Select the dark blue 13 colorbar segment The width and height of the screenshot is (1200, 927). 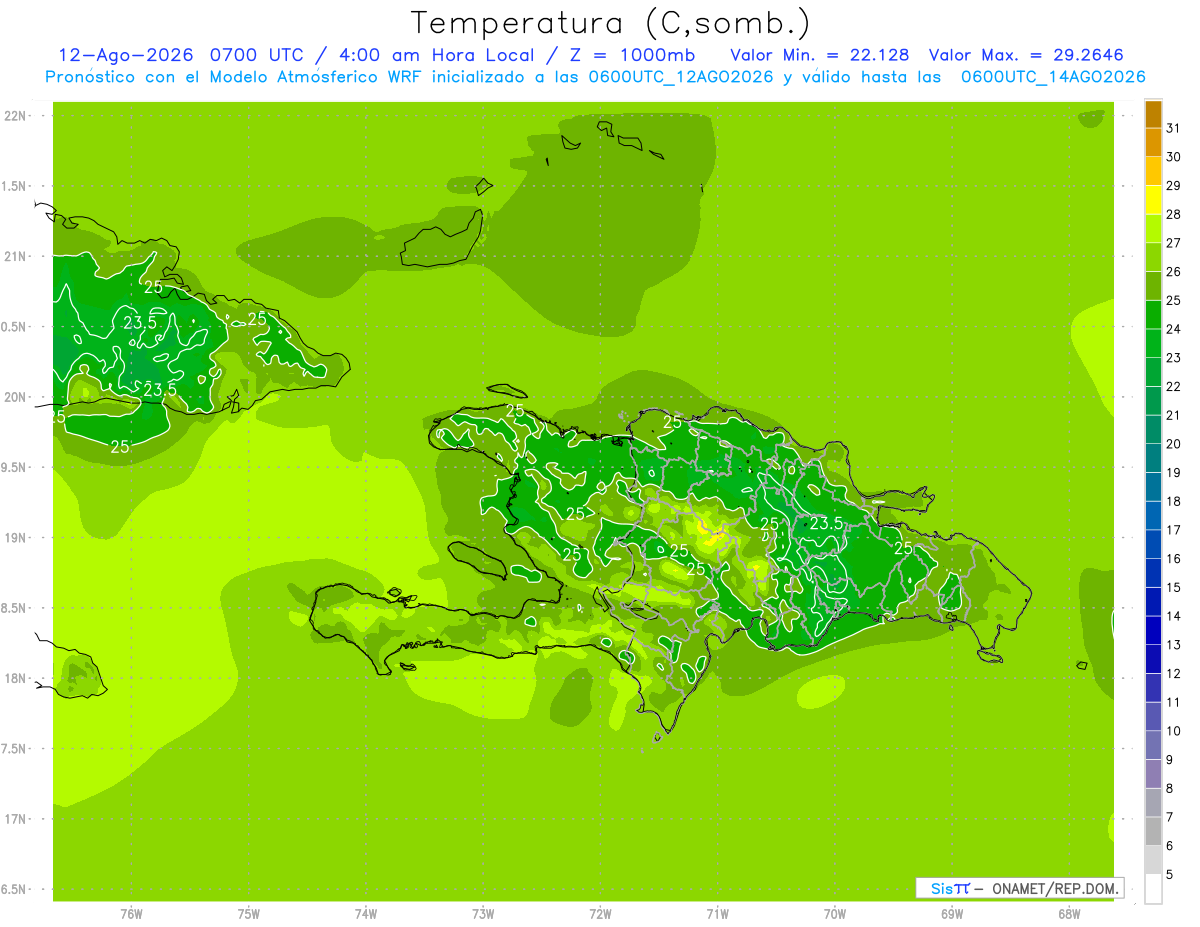pos(1153,630)
